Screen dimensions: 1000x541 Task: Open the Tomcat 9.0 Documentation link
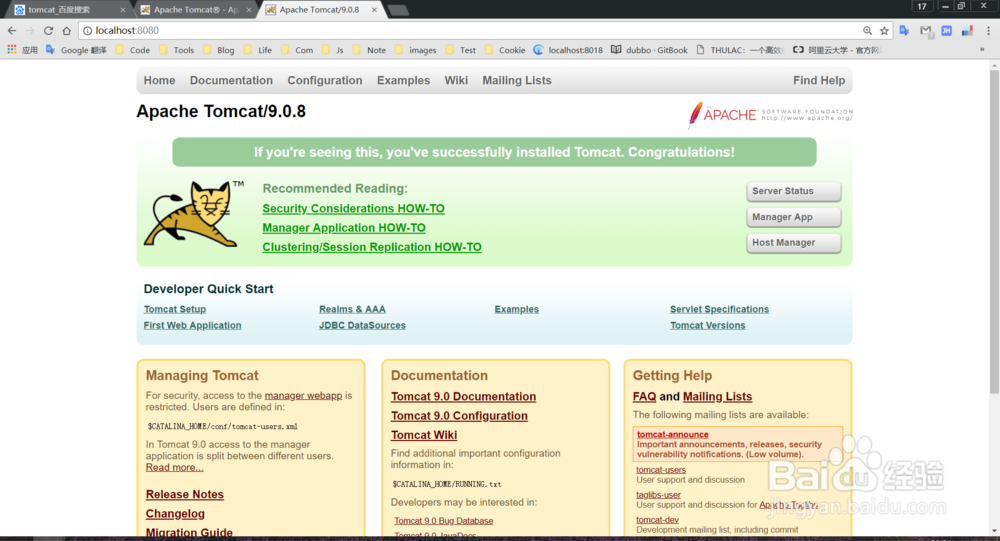point(464,397)
